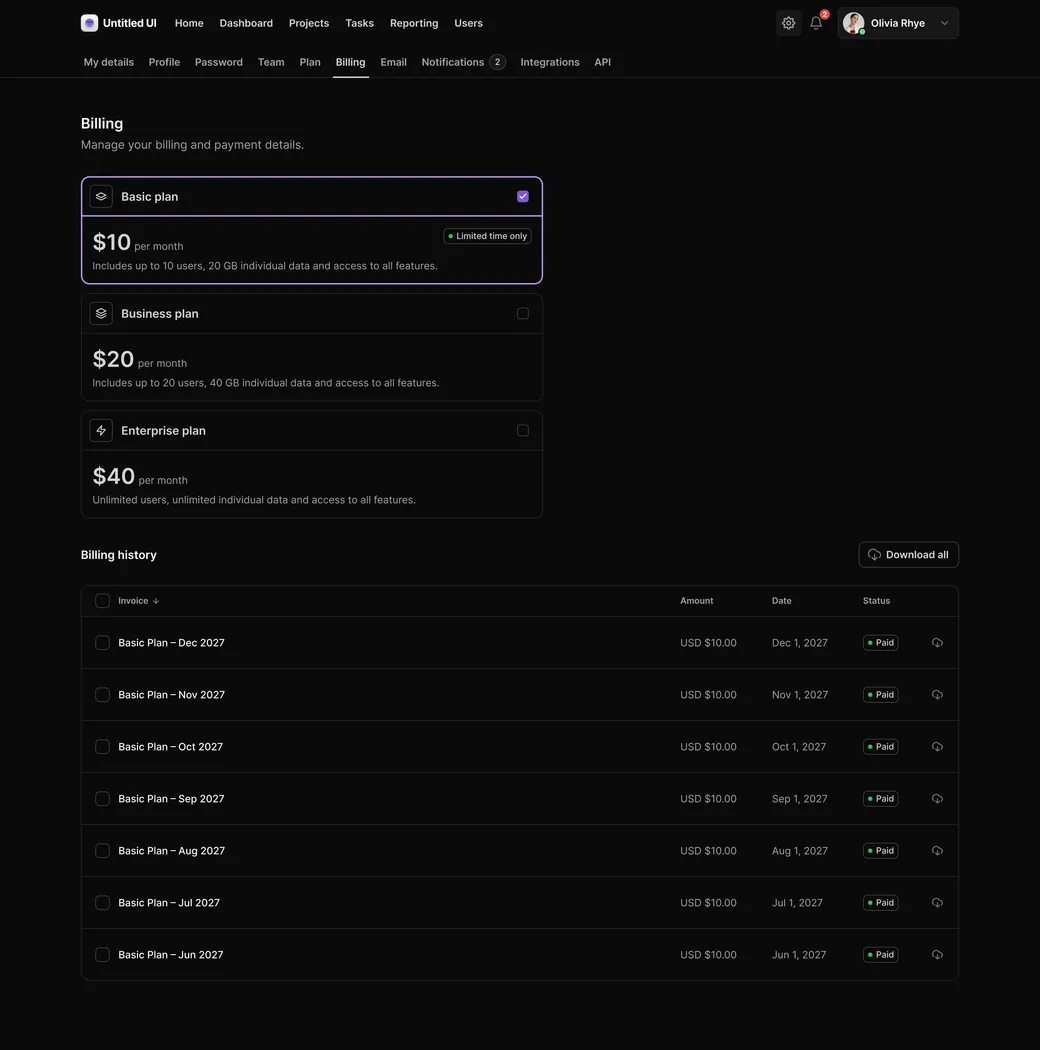Click the Nov 1, 2027 date cell

(x=800, y=694)
